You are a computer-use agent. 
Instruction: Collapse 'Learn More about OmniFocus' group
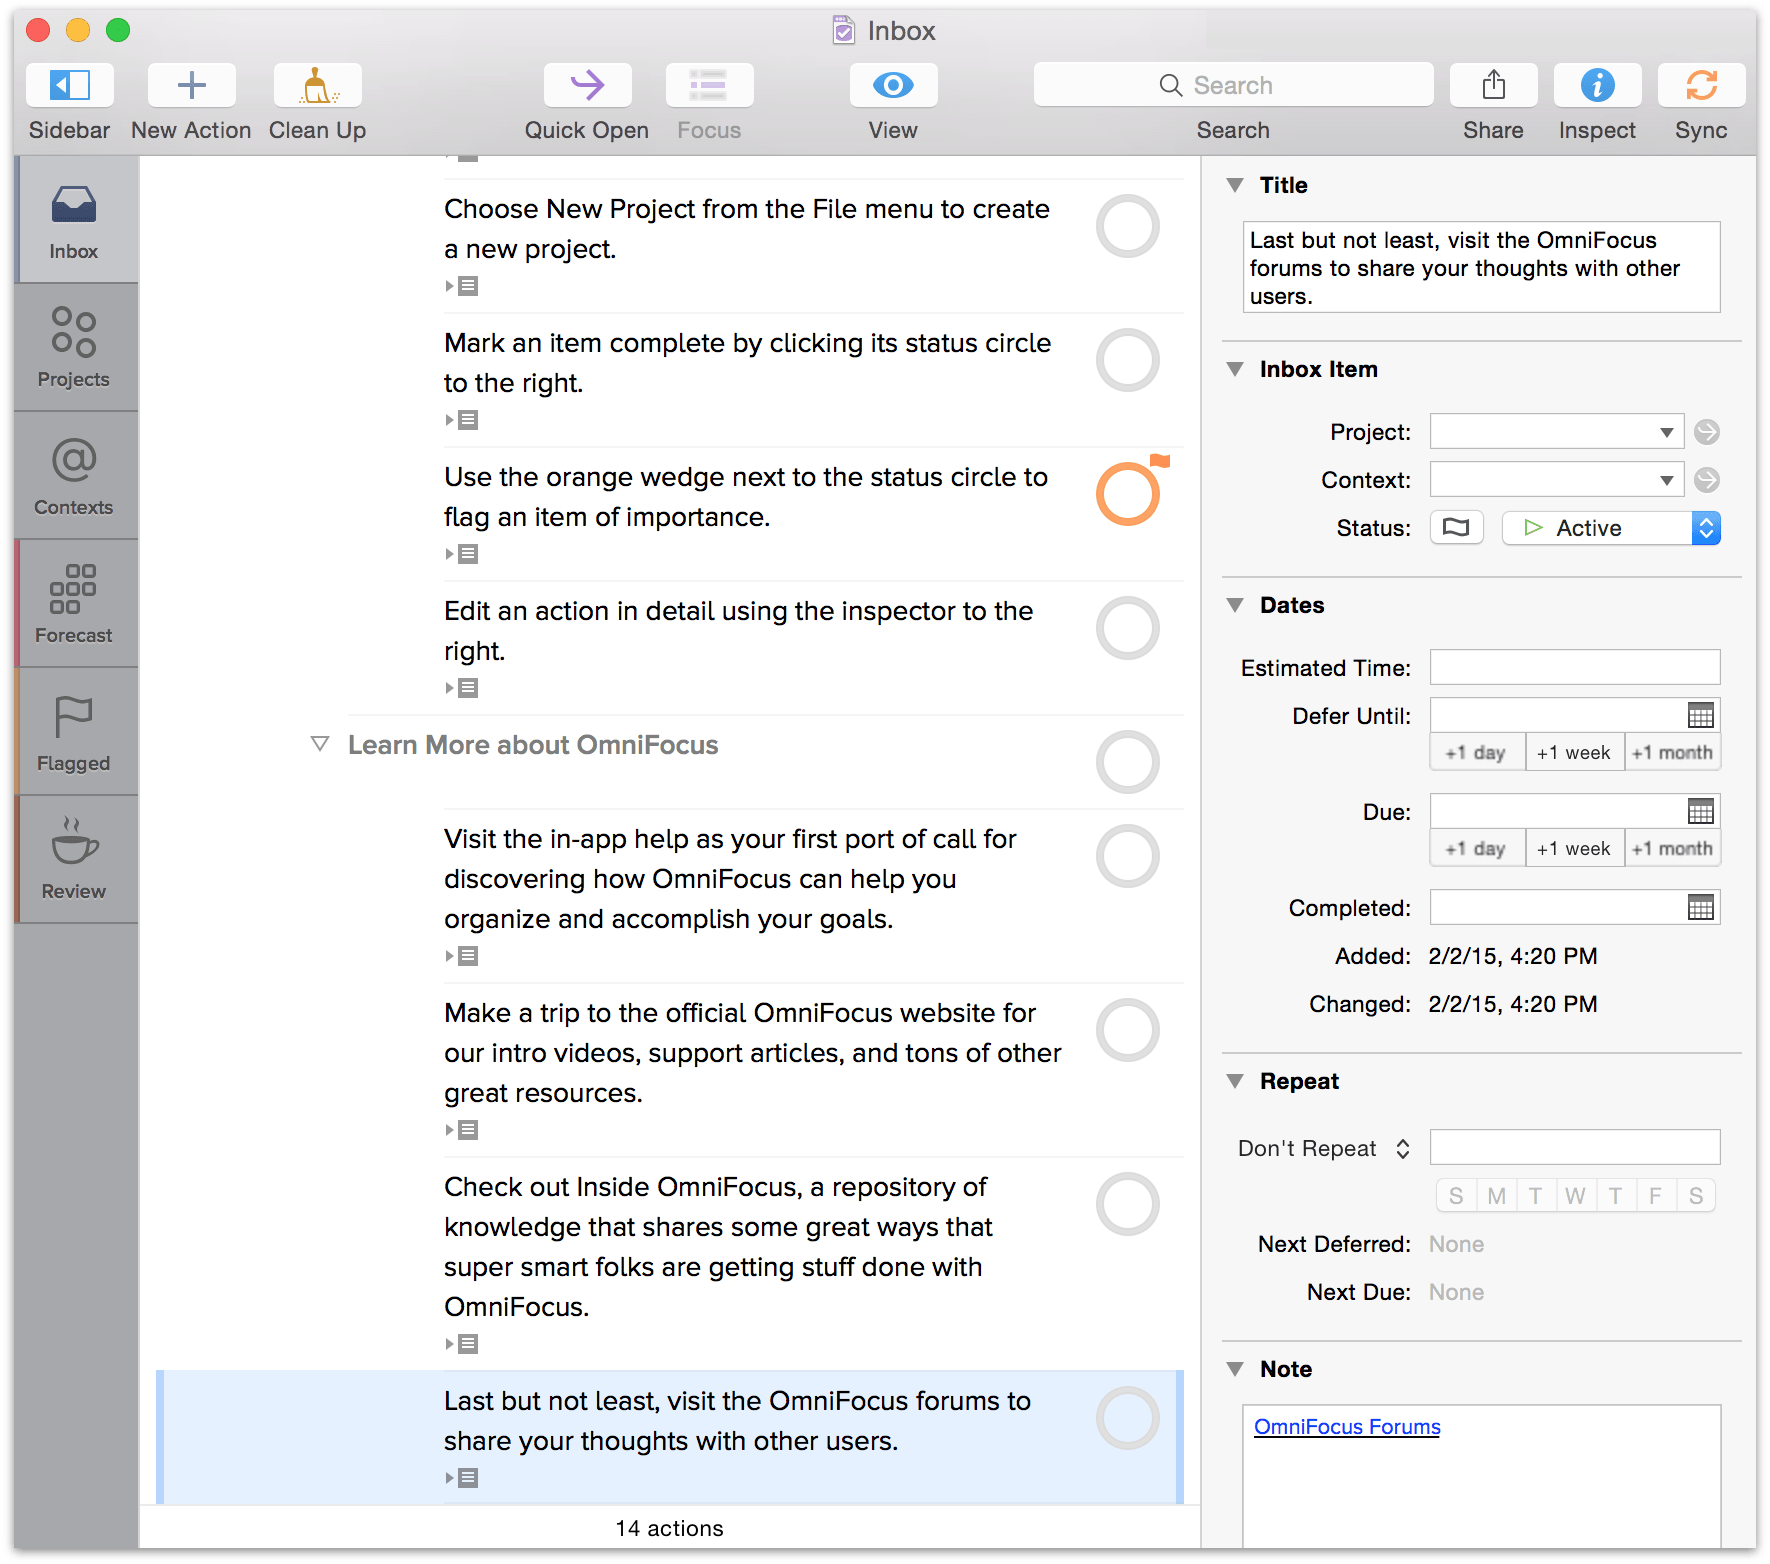click(x=320, y=744)
